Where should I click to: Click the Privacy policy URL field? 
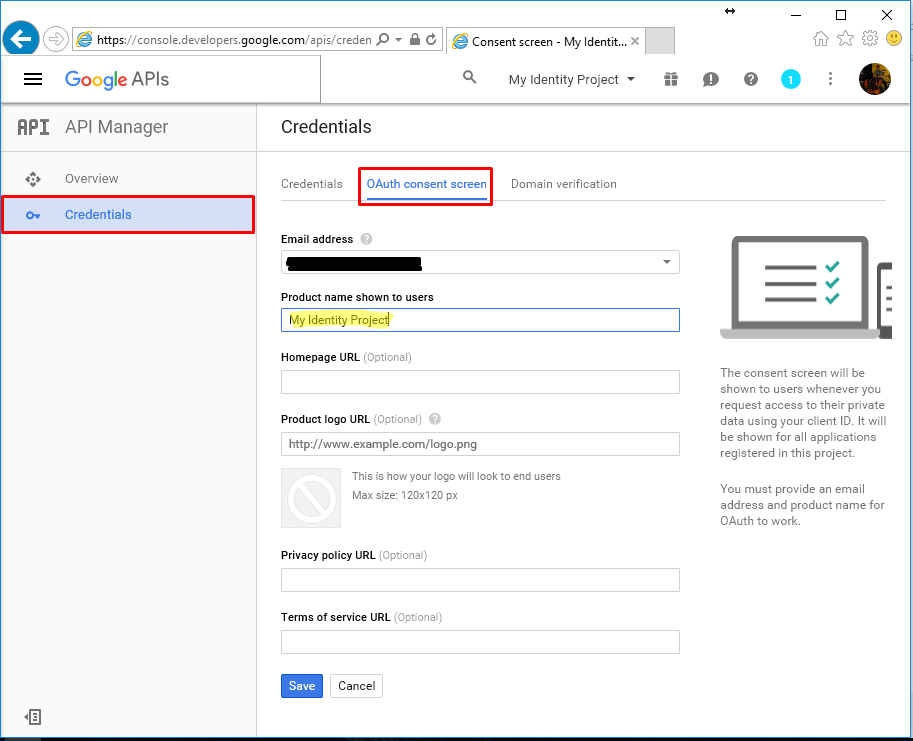[x=480, y=580]
